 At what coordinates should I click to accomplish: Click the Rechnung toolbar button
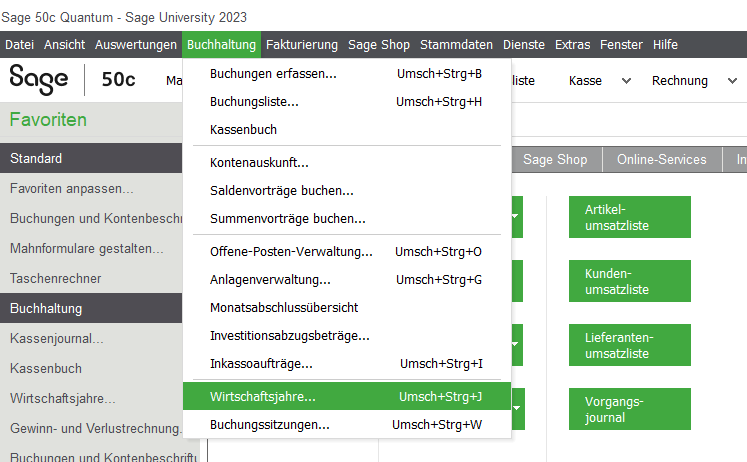(x=680, y=81)
